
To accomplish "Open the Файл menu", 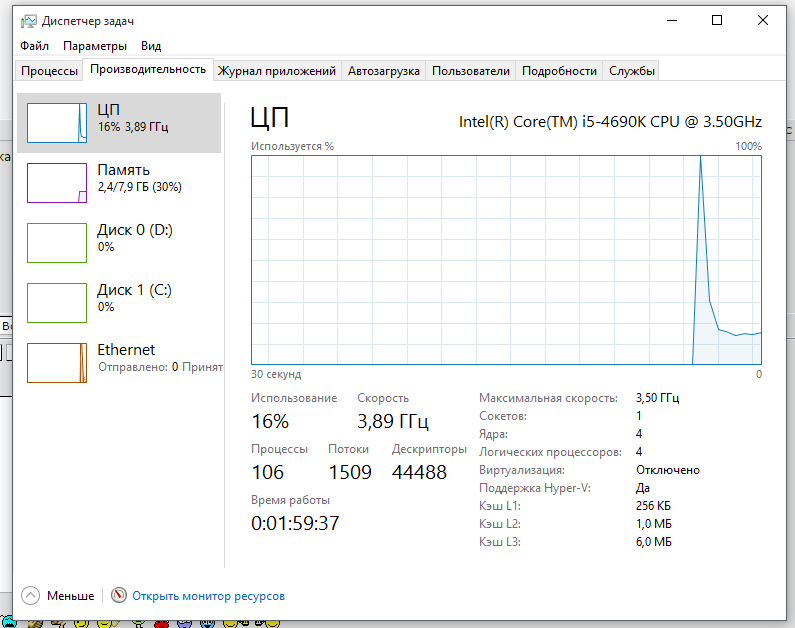I will point(34,46).
